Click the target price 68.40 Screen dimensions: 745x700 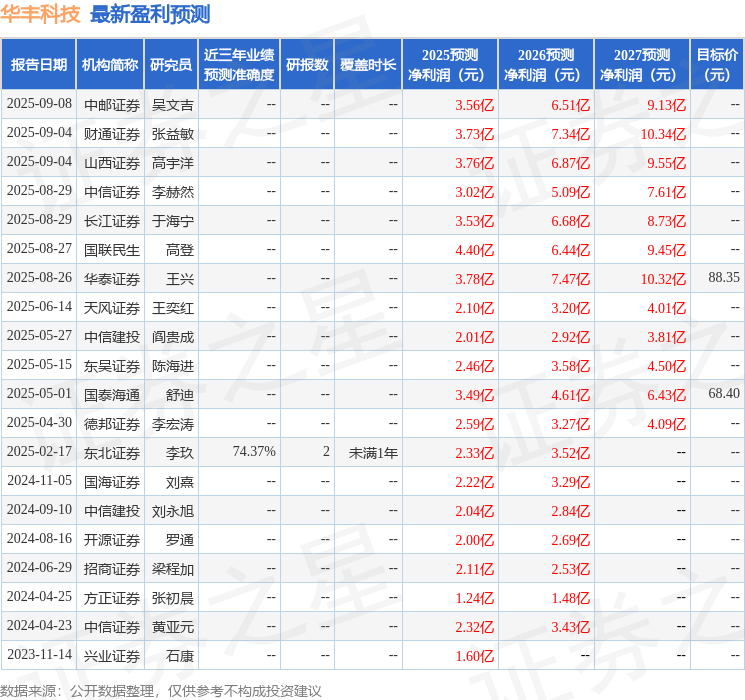click(724, 393)
